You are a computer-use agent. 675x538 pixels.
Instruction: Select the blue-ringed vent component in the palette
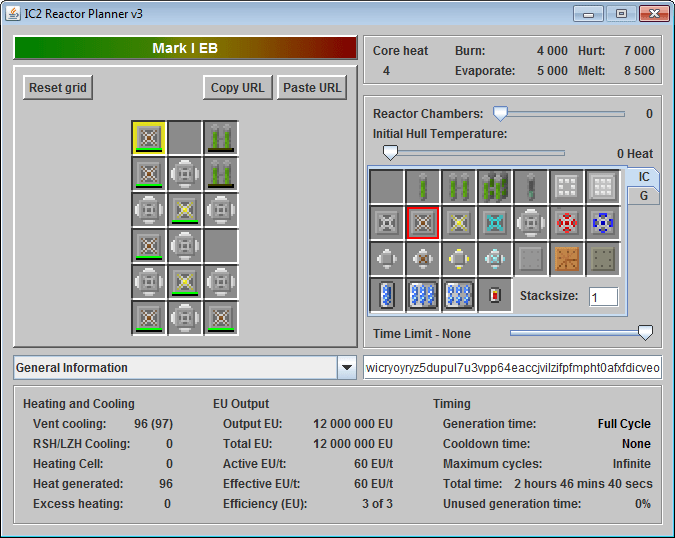point(603,223)
